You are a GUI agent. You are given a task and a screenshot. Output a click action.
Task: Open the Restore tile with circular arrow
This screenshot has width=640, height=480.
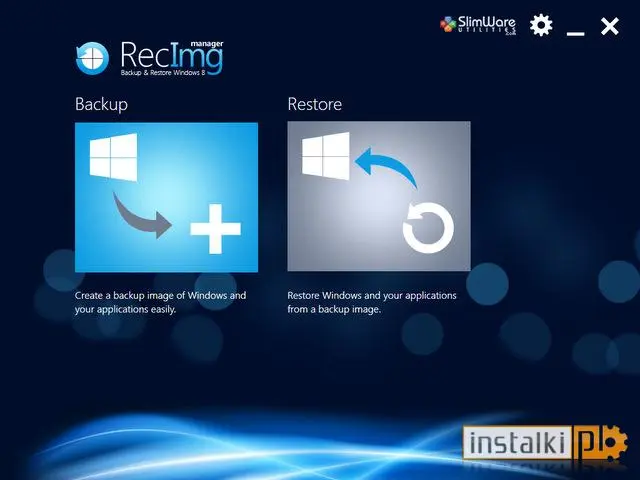point(379,196)
